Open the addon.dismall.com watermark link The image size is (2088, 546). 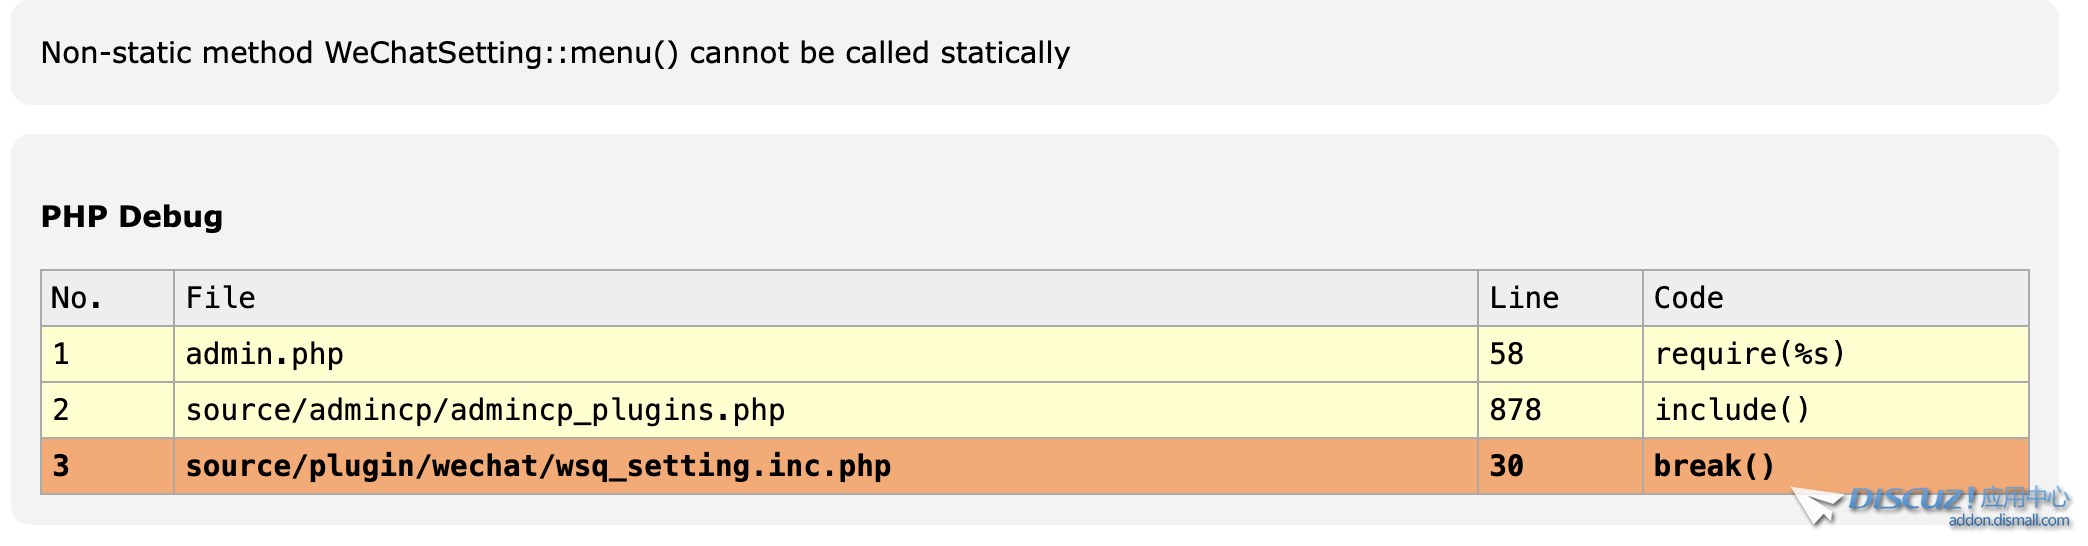click(2008, 520)
